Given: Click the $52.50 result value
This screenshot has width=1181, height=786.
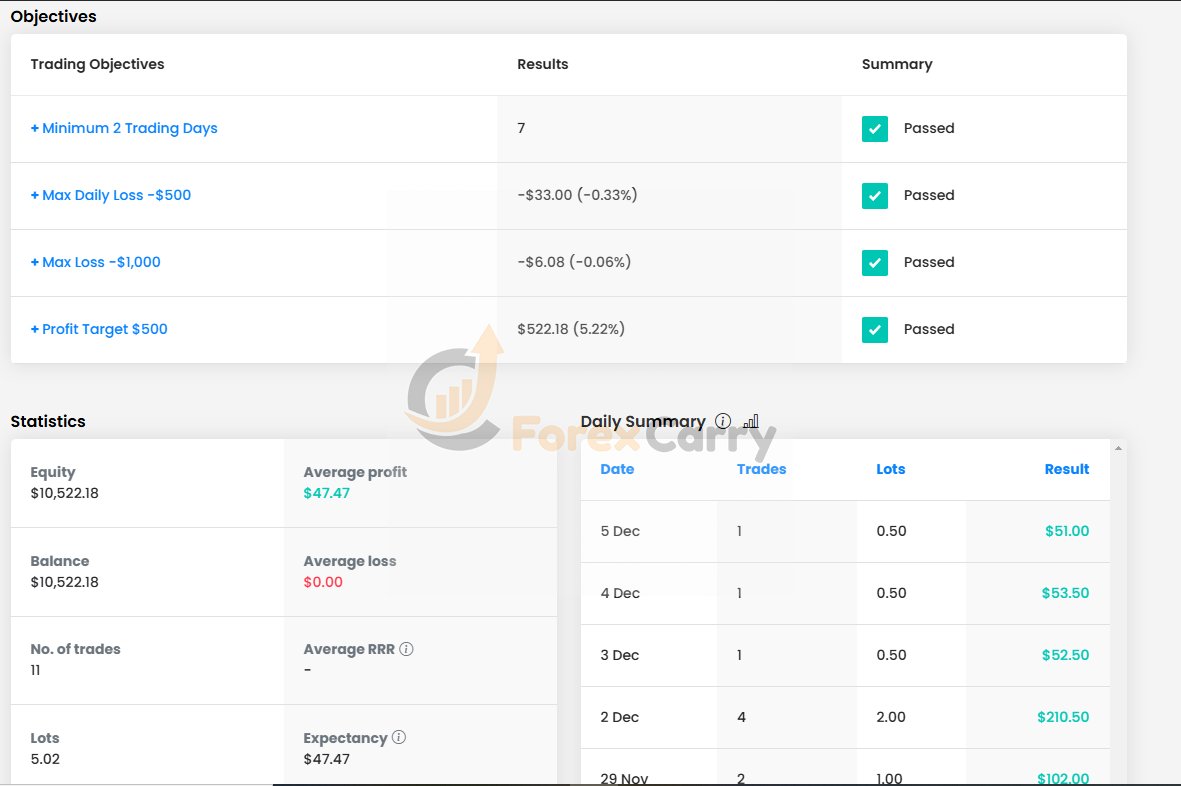Looking at the screenshot, I should click(x=1065, y=655).
